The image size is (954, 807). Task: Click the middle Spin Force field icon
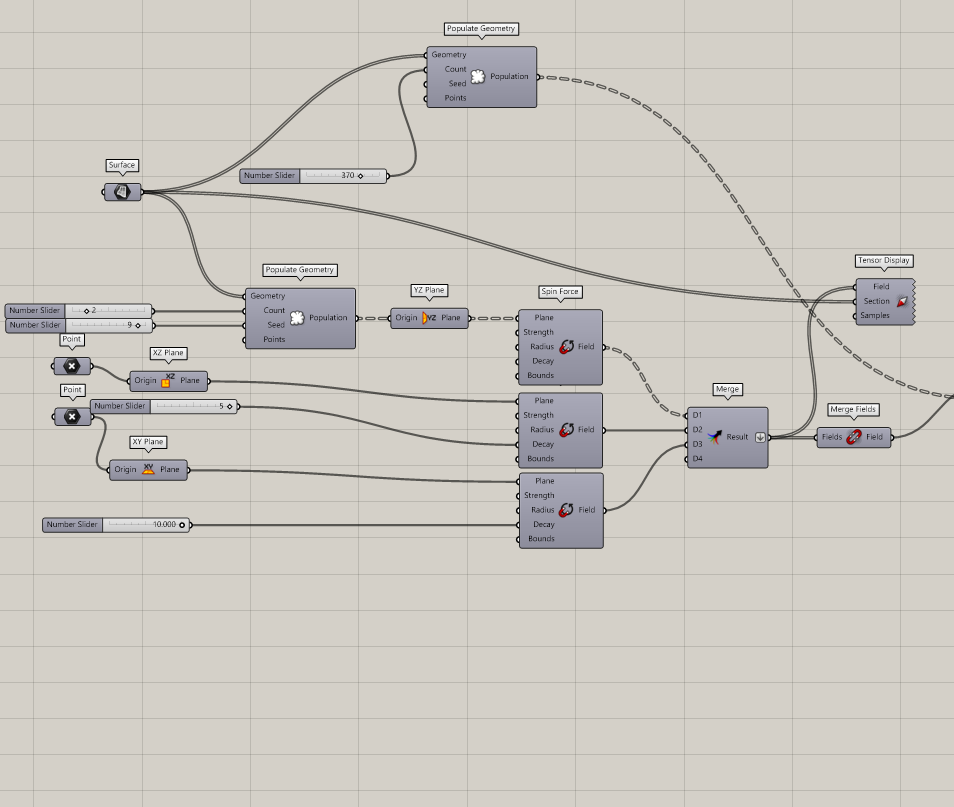click(x=568, y=429)
